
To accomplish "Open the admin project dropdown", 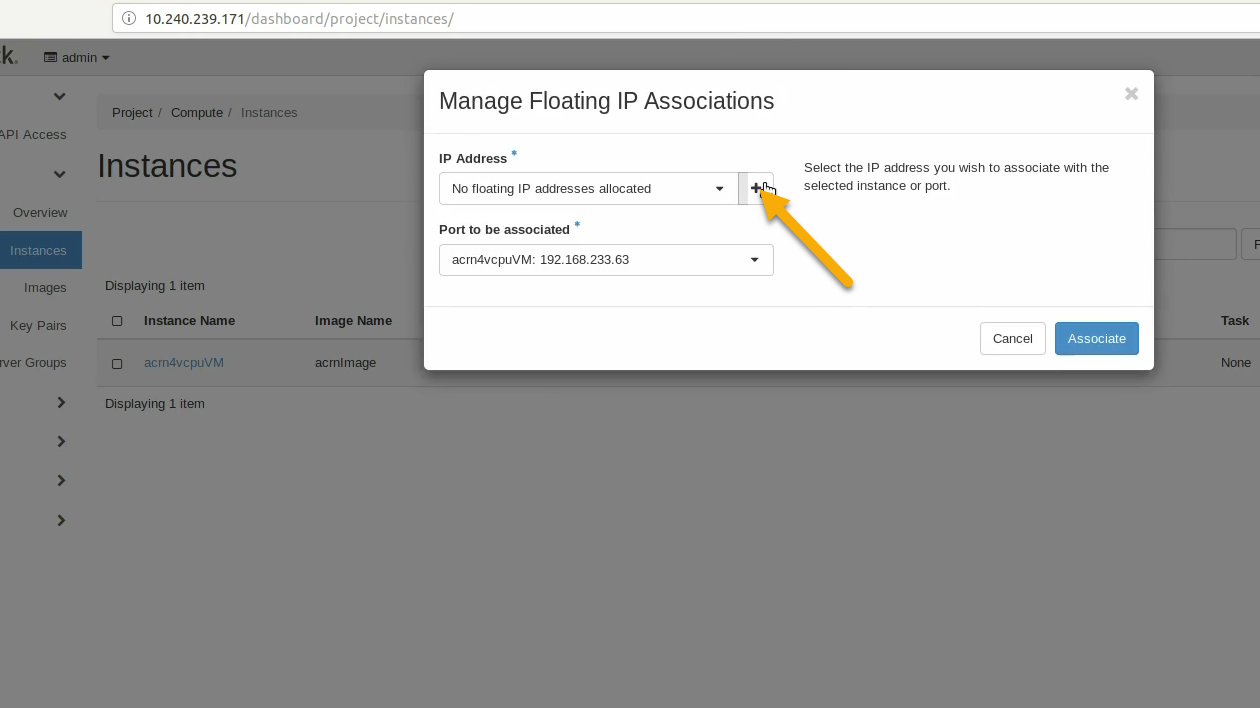I will coord(77,58).
